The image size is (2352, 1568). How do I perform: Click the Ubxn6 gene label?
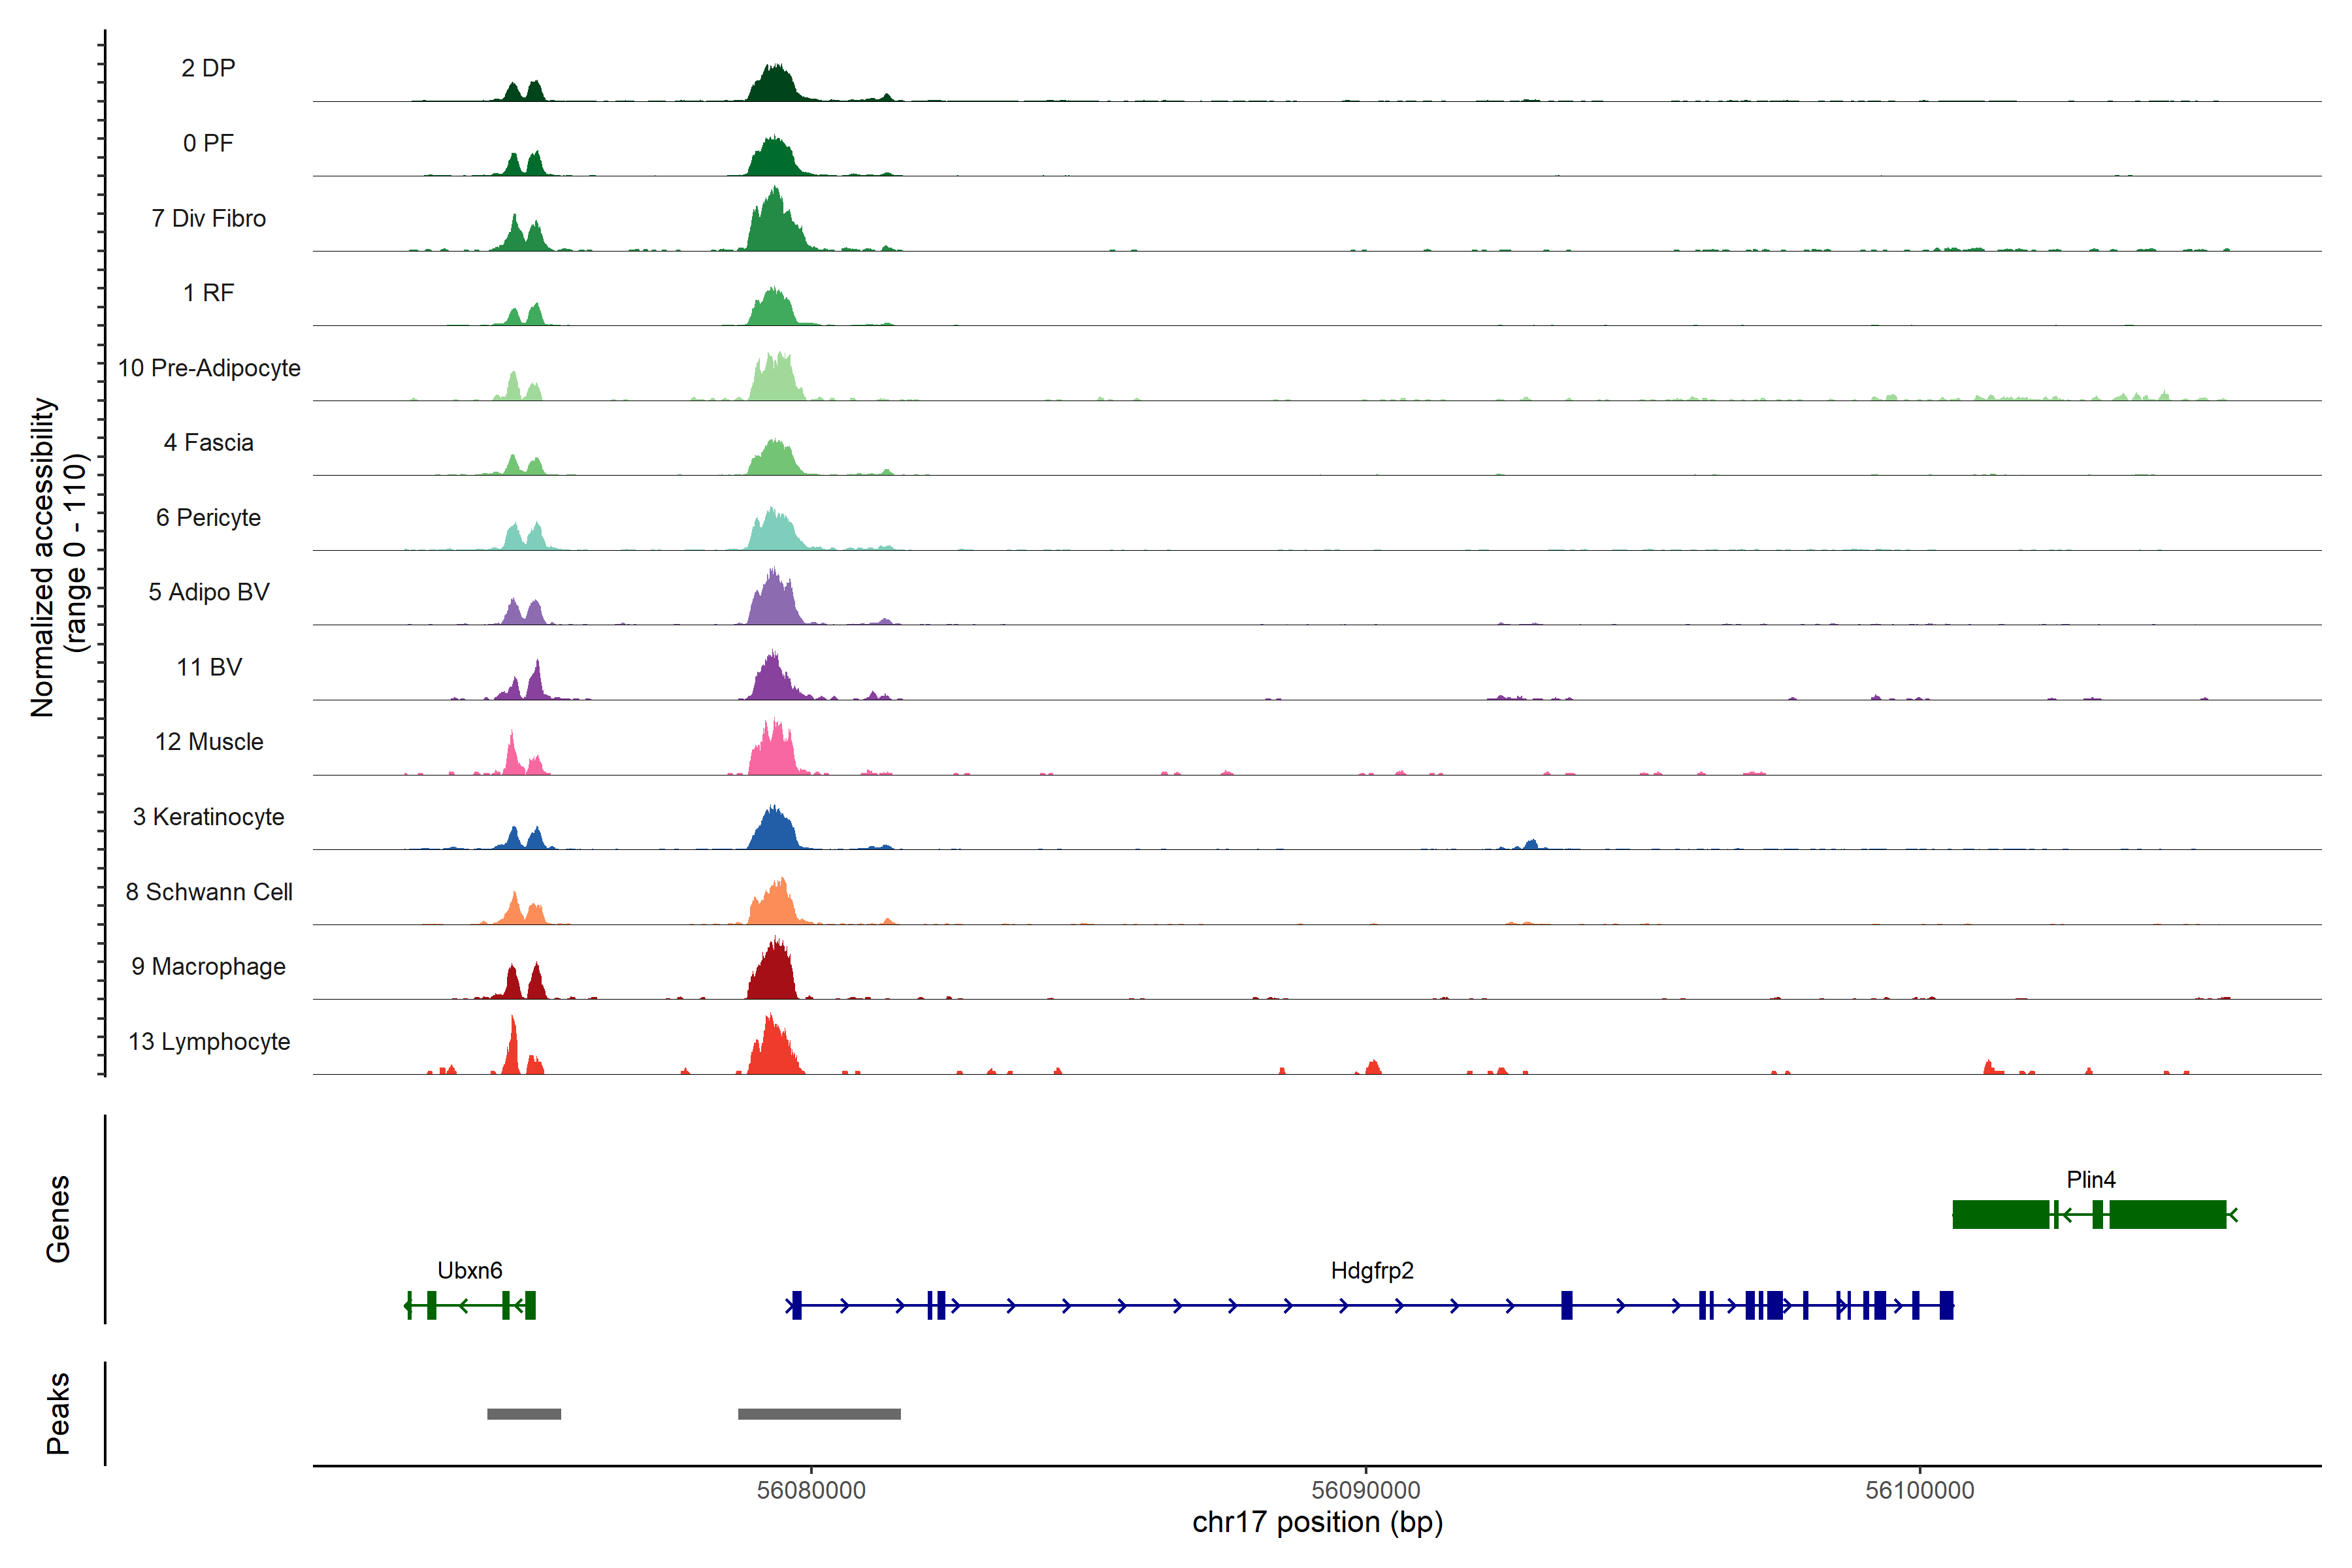point(469,1270)
